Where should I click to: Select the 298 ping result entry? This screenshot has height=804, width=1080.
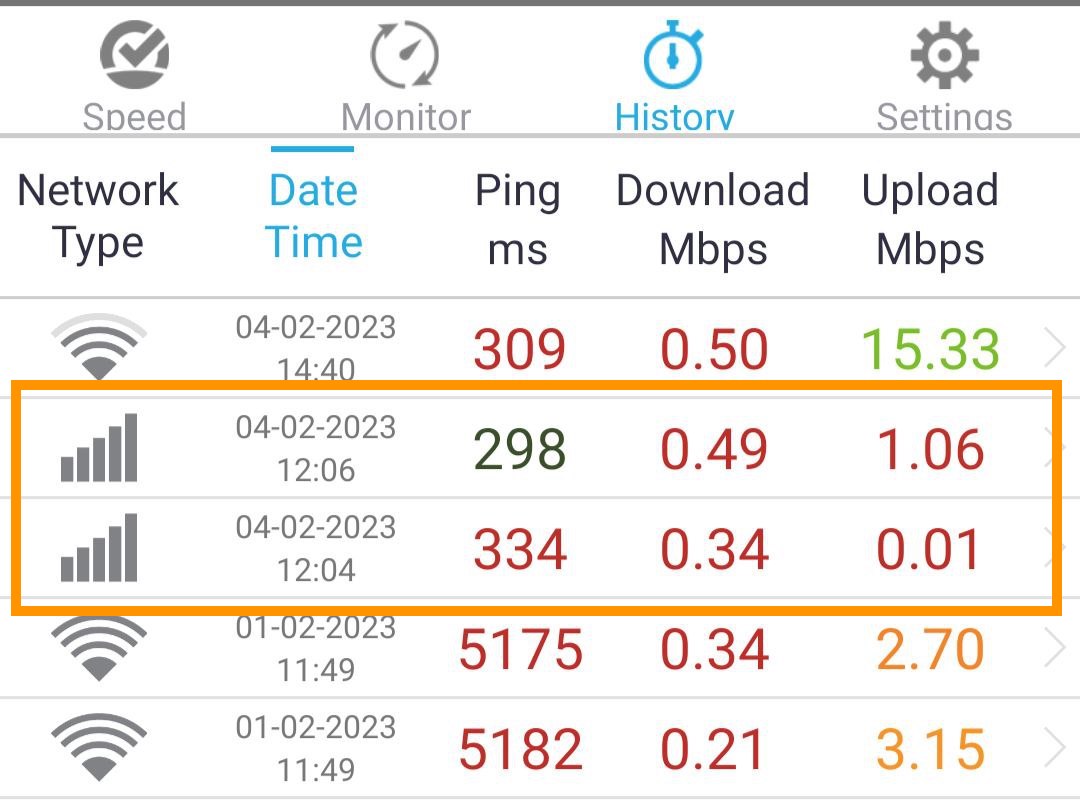pyautogui.click(x=520, y=449)
